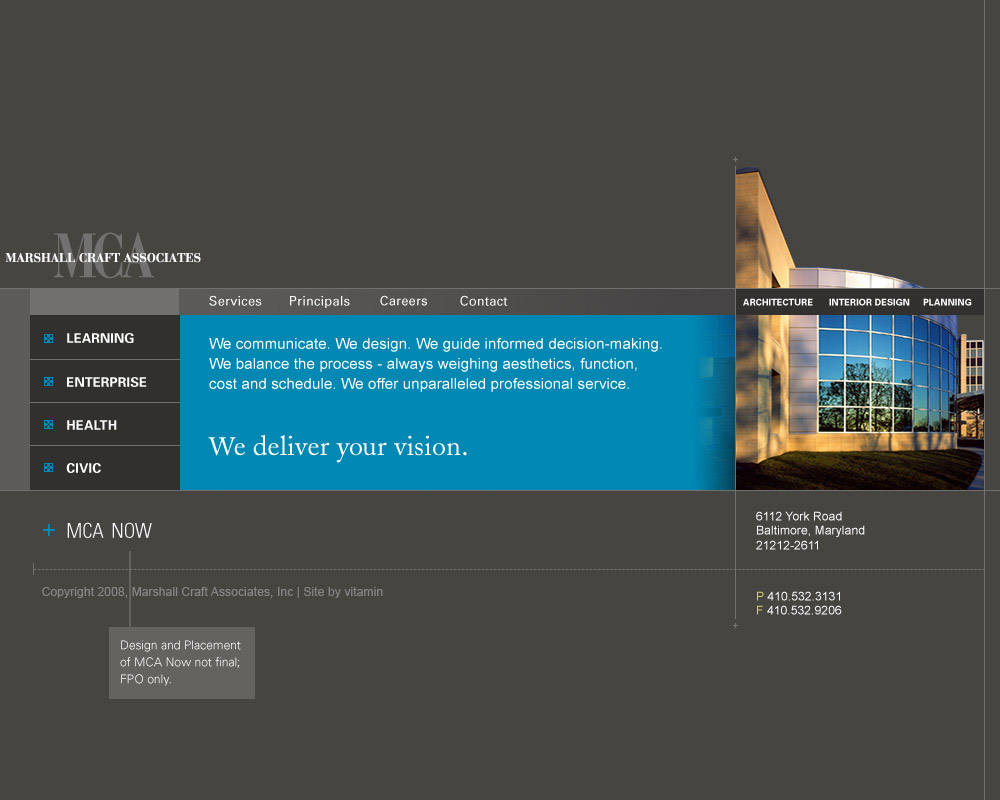Select the PLANNING tab
This screenshot has height=800, width=1000.
coord(947,302)
